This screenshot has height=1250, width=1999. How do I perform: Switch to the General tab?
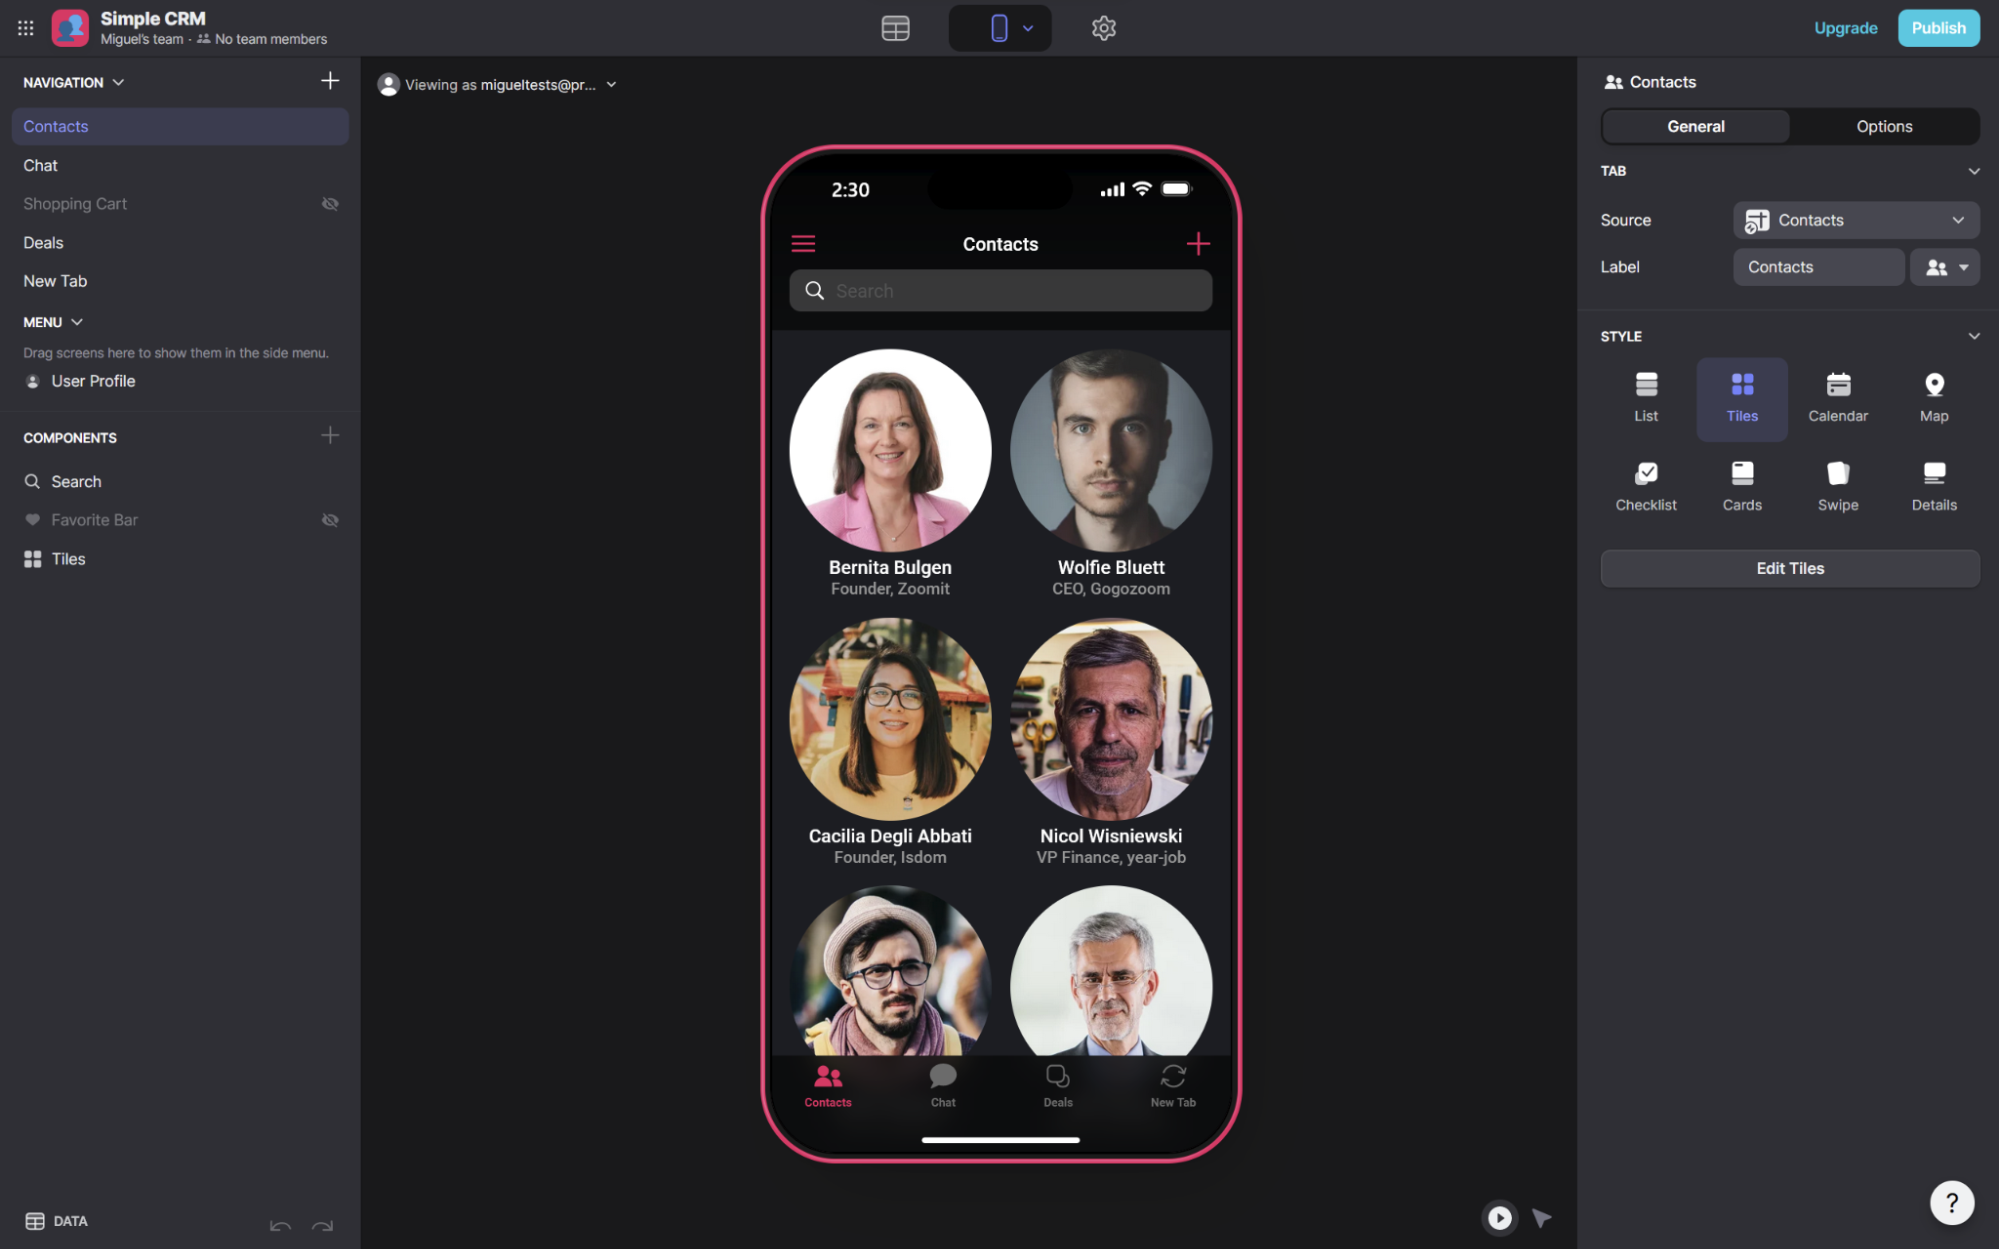1695,125
